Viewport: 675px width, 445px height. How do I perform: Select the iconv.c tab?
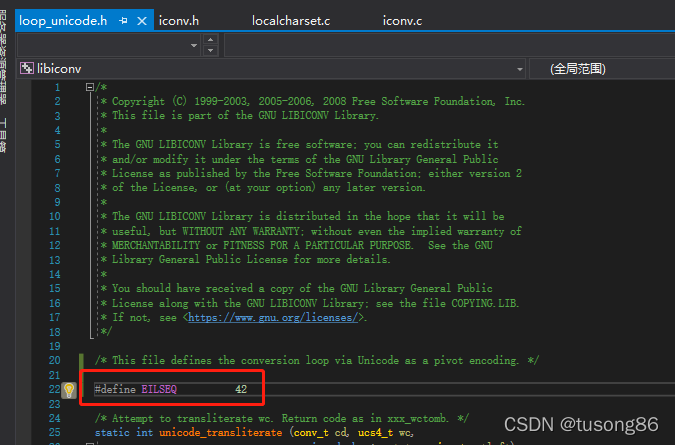pos(403,21)
